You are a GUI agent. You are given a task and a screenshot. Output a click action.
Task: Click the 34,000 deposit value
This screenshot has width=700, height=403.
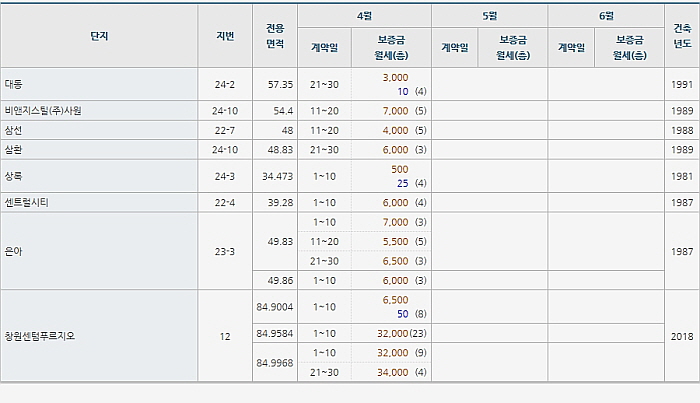[x=393, y=372]
